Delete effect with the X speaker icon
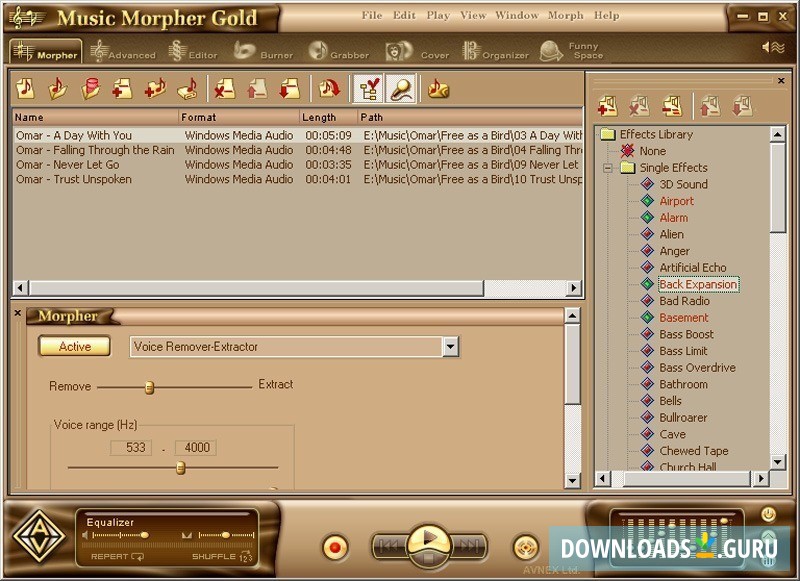Image resolution: width=800 pixels, height=581 pixels. click(x=639, y=106)
